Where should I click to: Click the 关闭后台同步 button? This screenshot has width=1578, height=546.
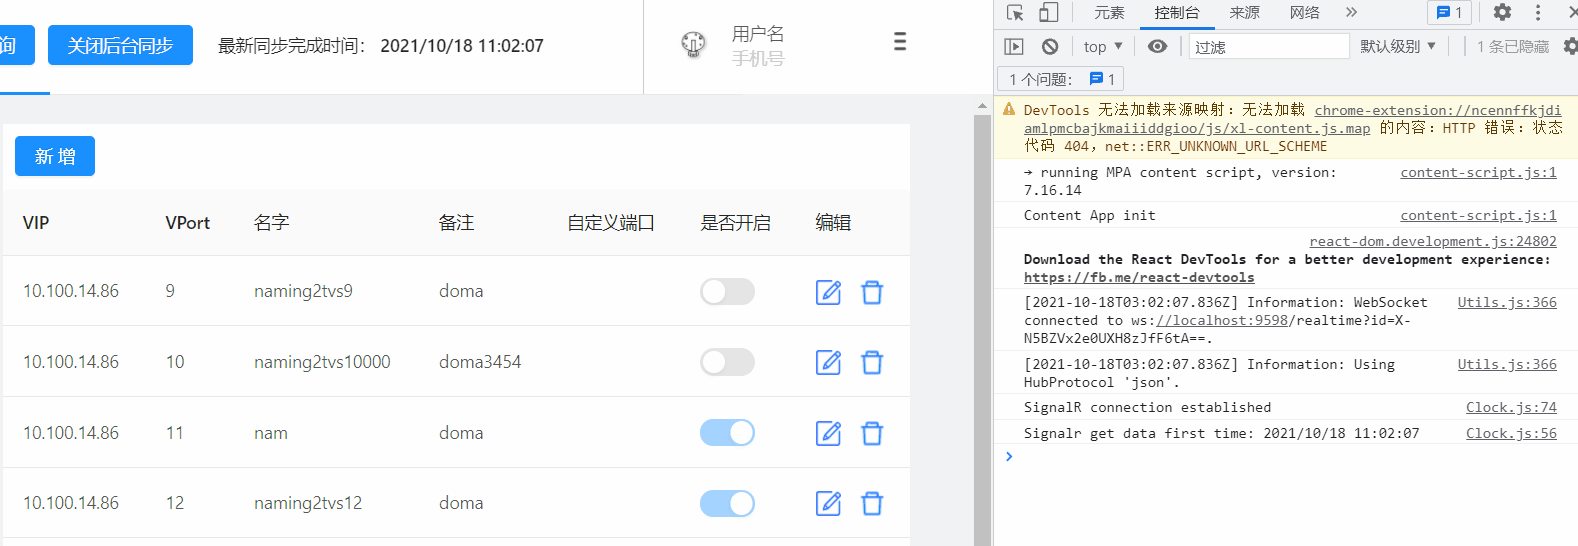point(120,46)
